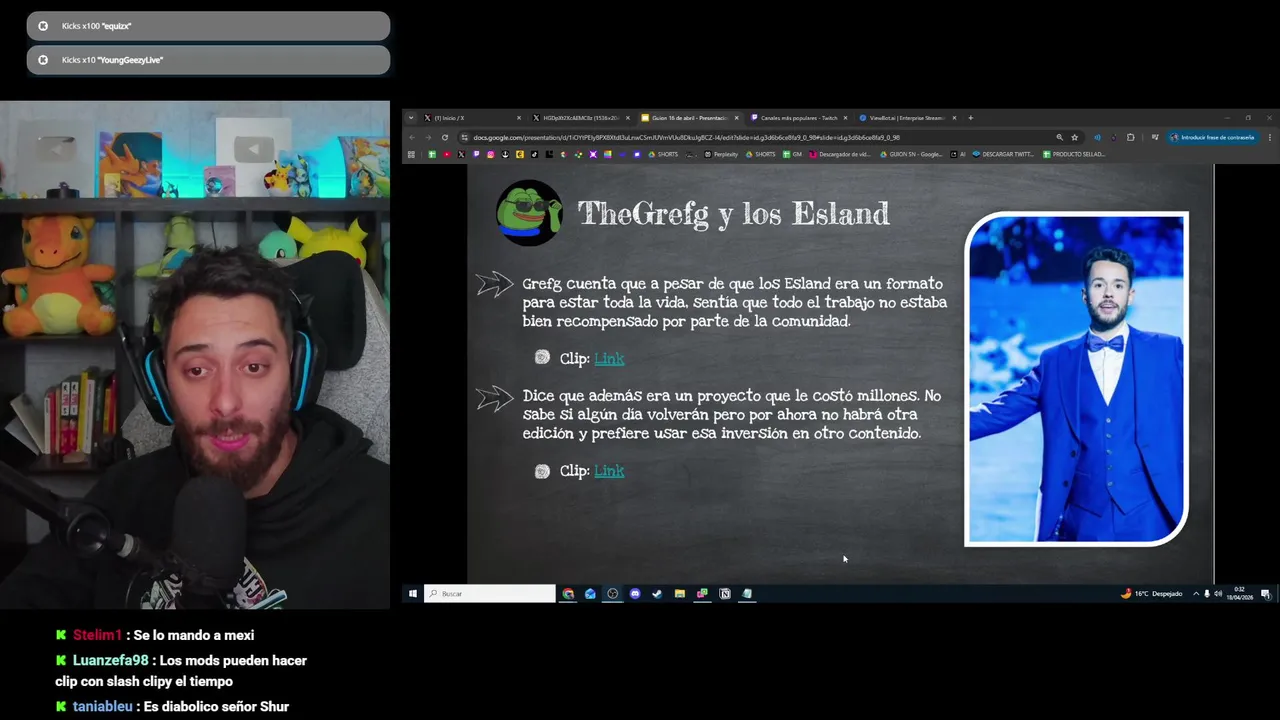Close the 'Guion 16 de abril' tab

pos(736,118)
